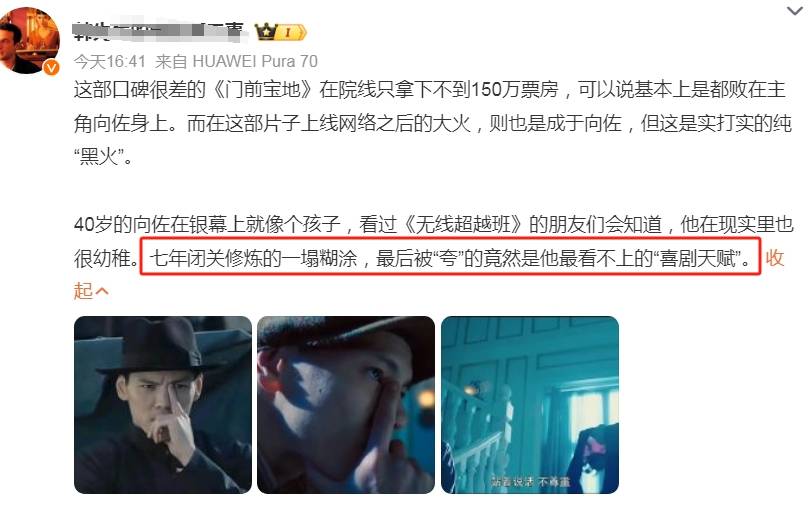The image size is (811, 518).
Task: Click the red-boxed highlighted sentence
Action: [x=450, y=256]
